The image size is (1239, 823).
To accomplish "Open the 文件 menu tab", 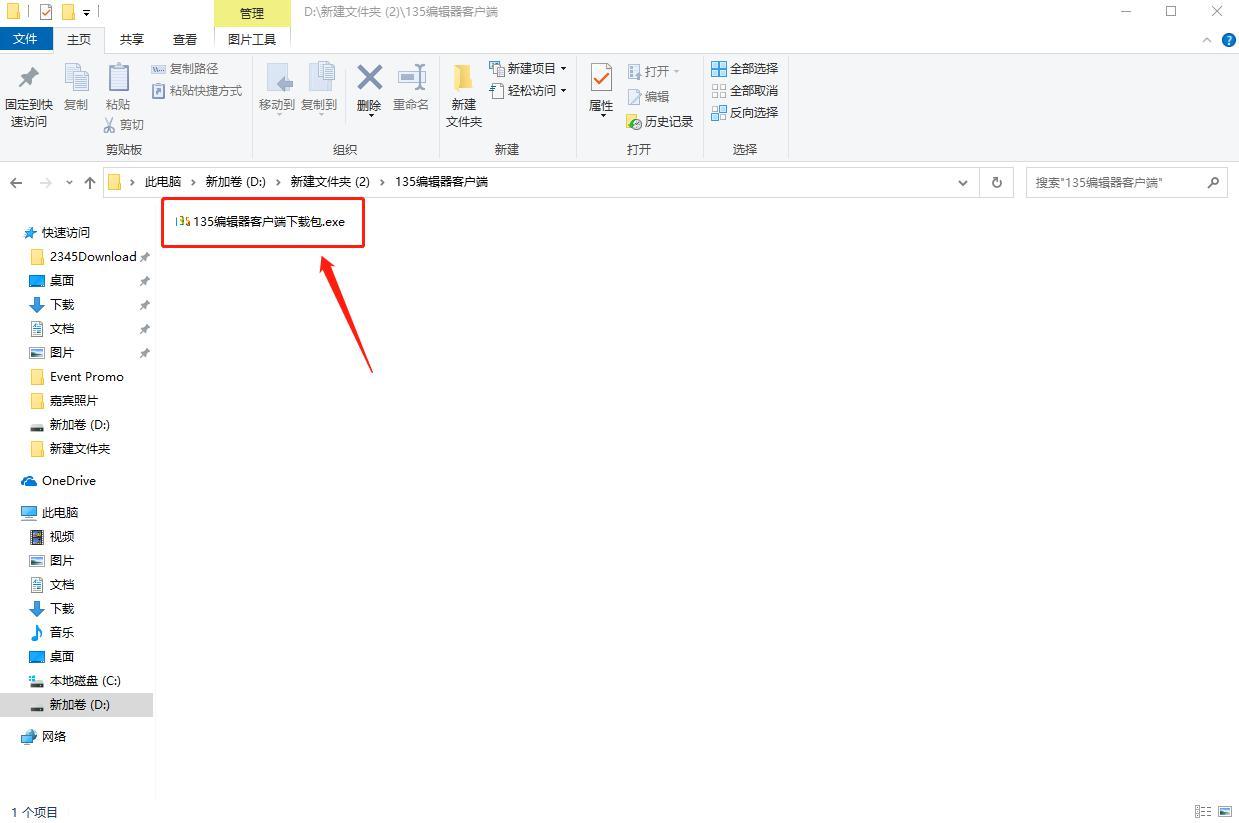I will point(25,39).
